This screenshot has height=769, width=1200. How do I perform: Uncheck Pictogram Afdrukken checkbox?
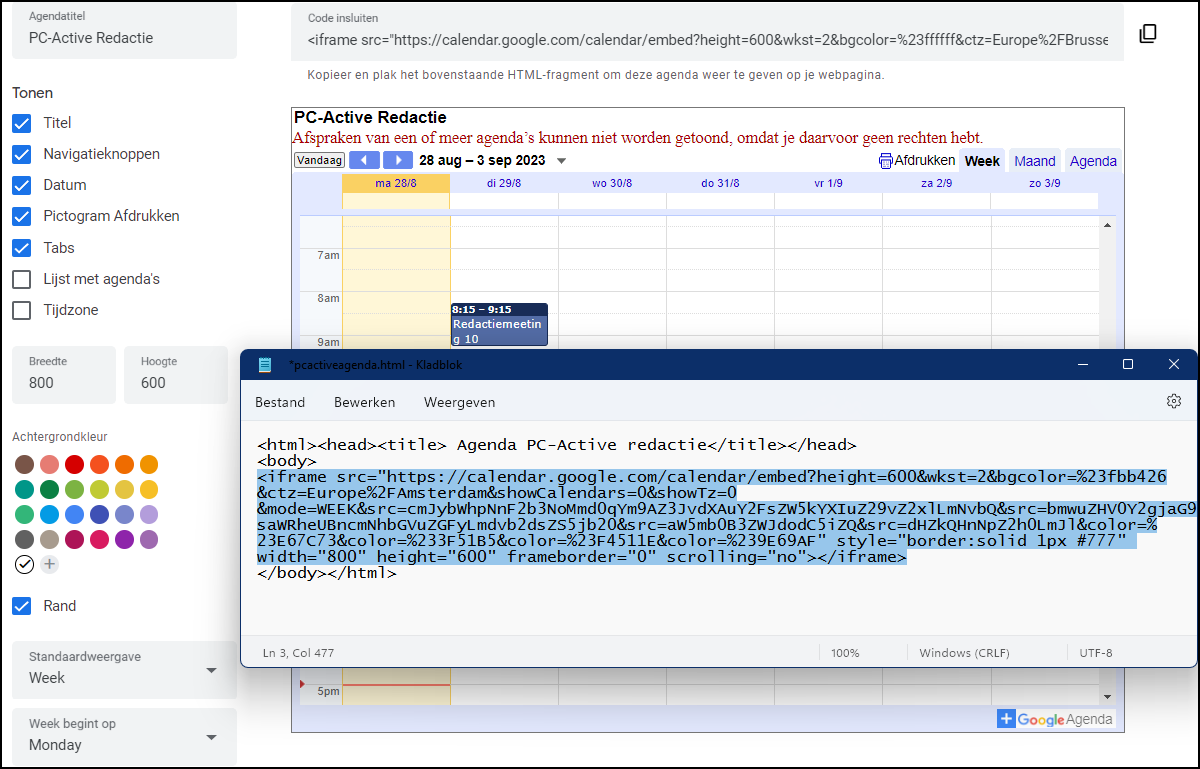[x=22, y=216]
